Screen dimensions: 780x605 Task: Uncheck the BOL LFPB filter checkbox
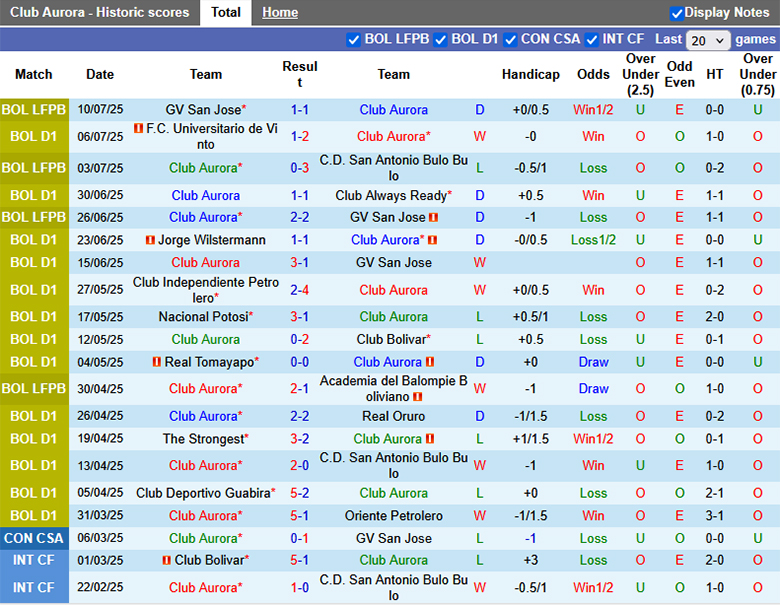(x=353, y=40)
